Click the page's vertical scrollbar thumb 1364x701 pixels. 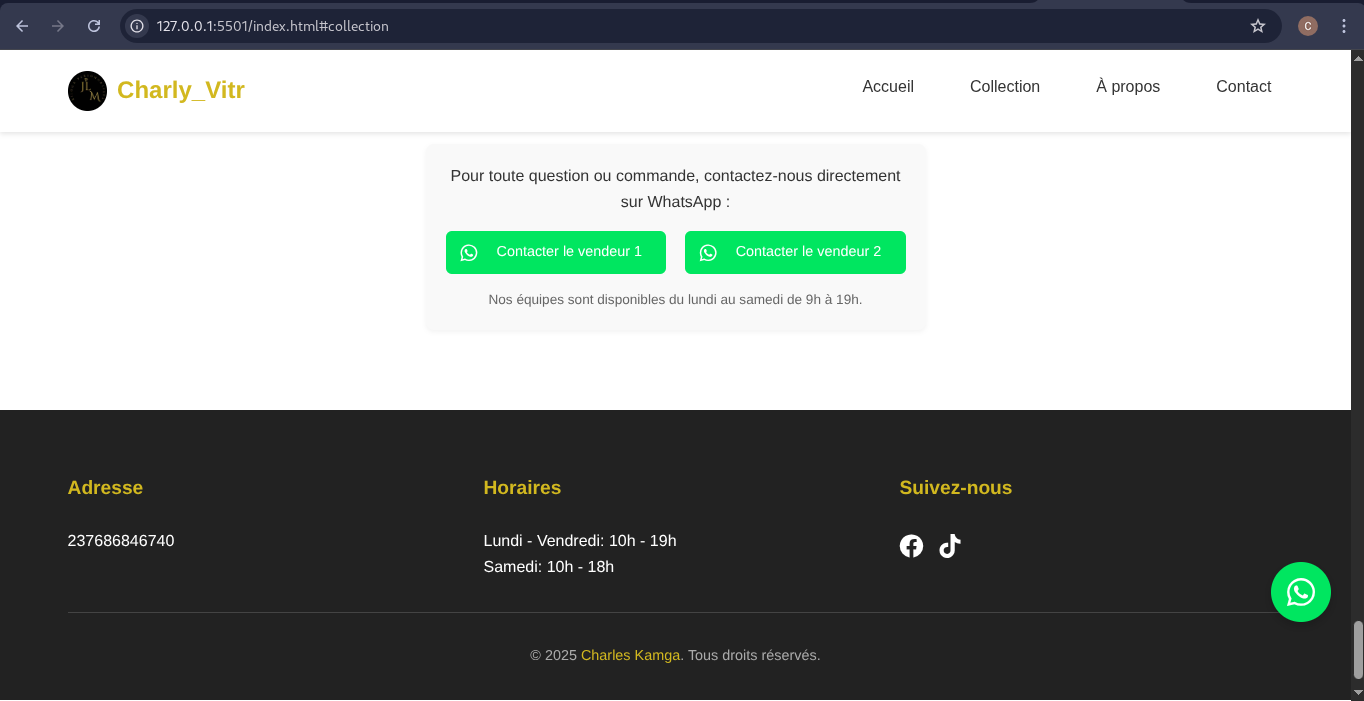click(x=1357, y=649)
